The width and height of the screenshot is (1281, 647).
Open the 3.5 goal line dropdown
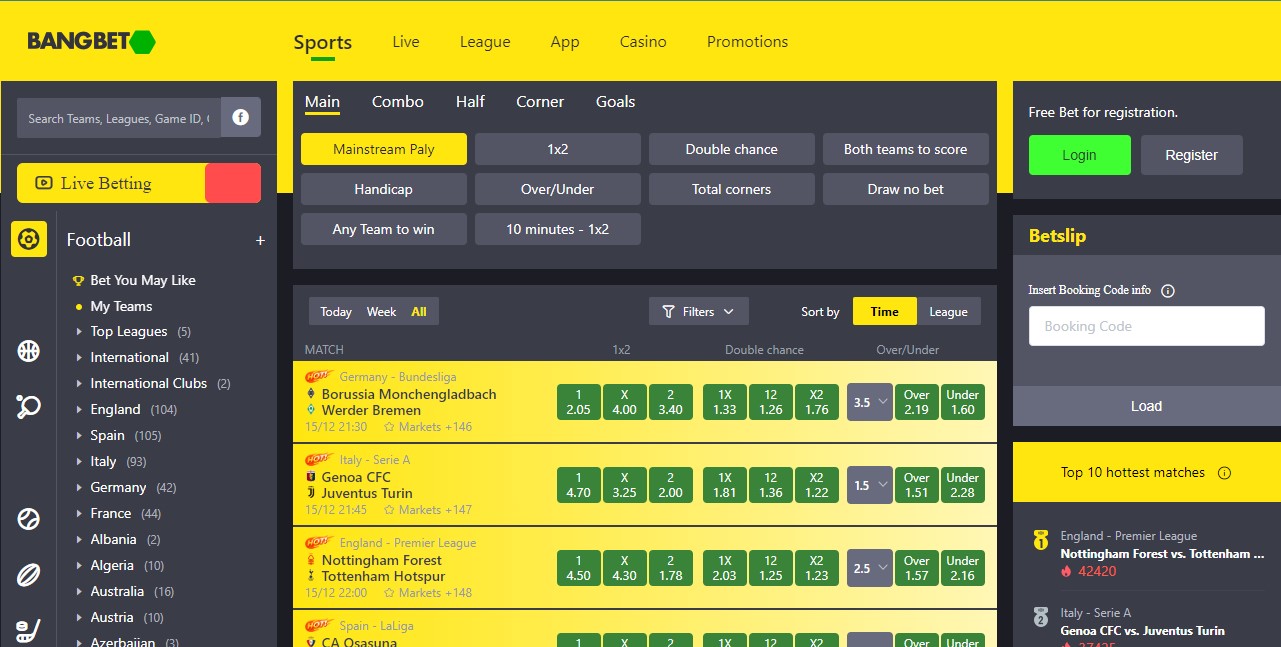pos(869,402)
